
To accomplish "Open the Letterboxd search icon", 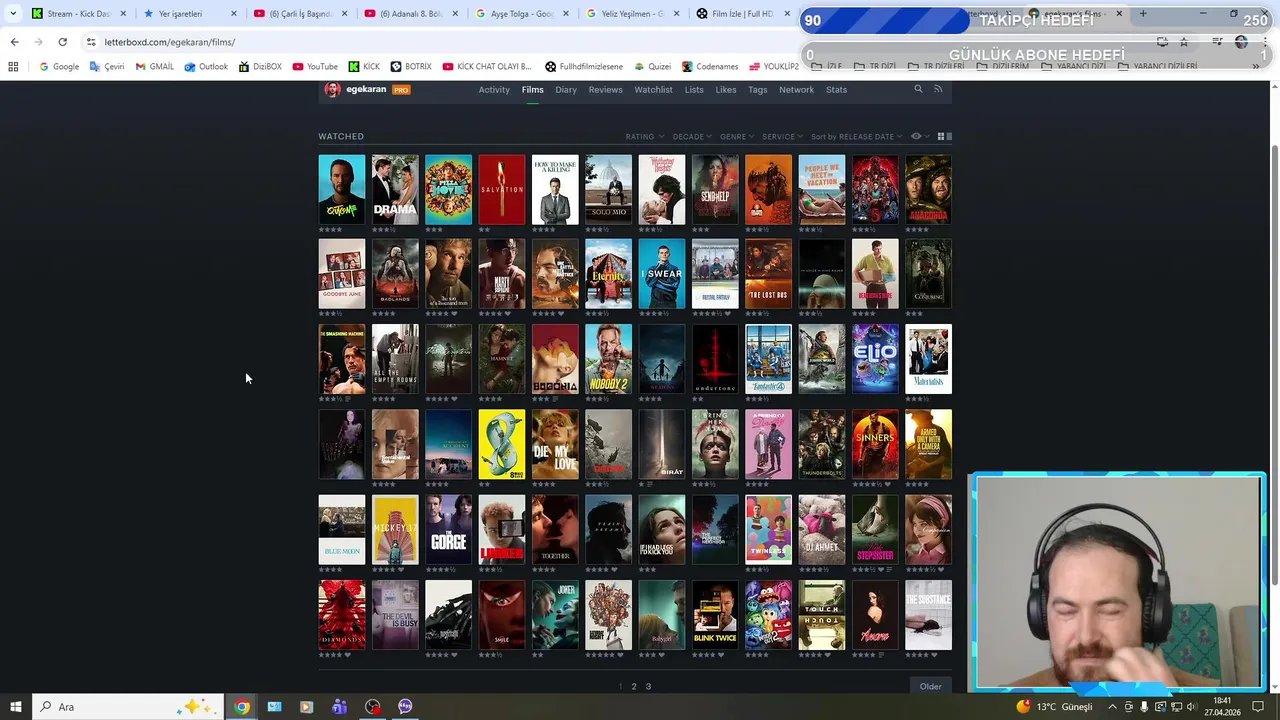I will (918, 89).
